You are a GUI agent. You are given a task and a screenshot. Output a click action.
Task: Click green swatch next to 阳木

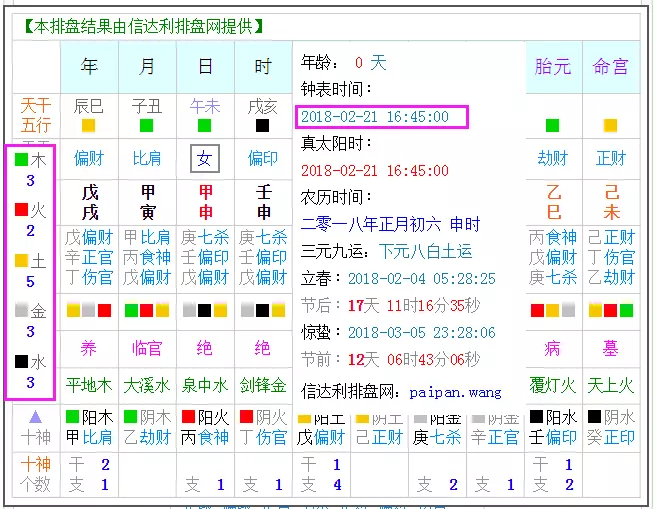[x=73, y=416]
